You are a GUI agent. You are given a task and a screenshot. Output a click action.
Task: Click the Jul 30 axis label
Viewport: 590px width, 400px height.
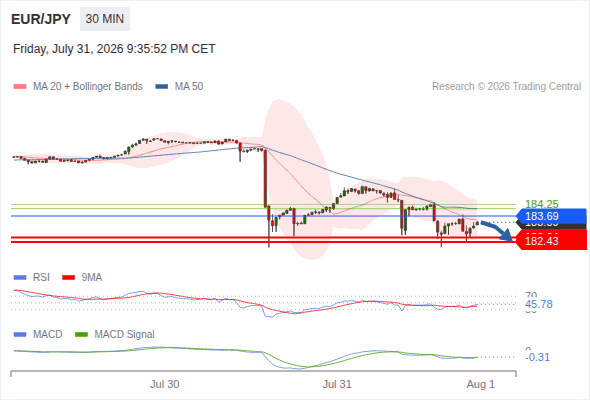point(164,384)
